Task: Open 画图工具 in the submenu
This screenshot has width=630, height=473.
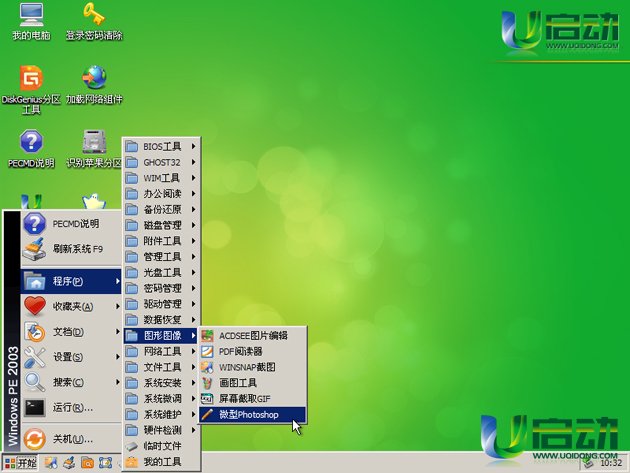Action: (253, 383)
